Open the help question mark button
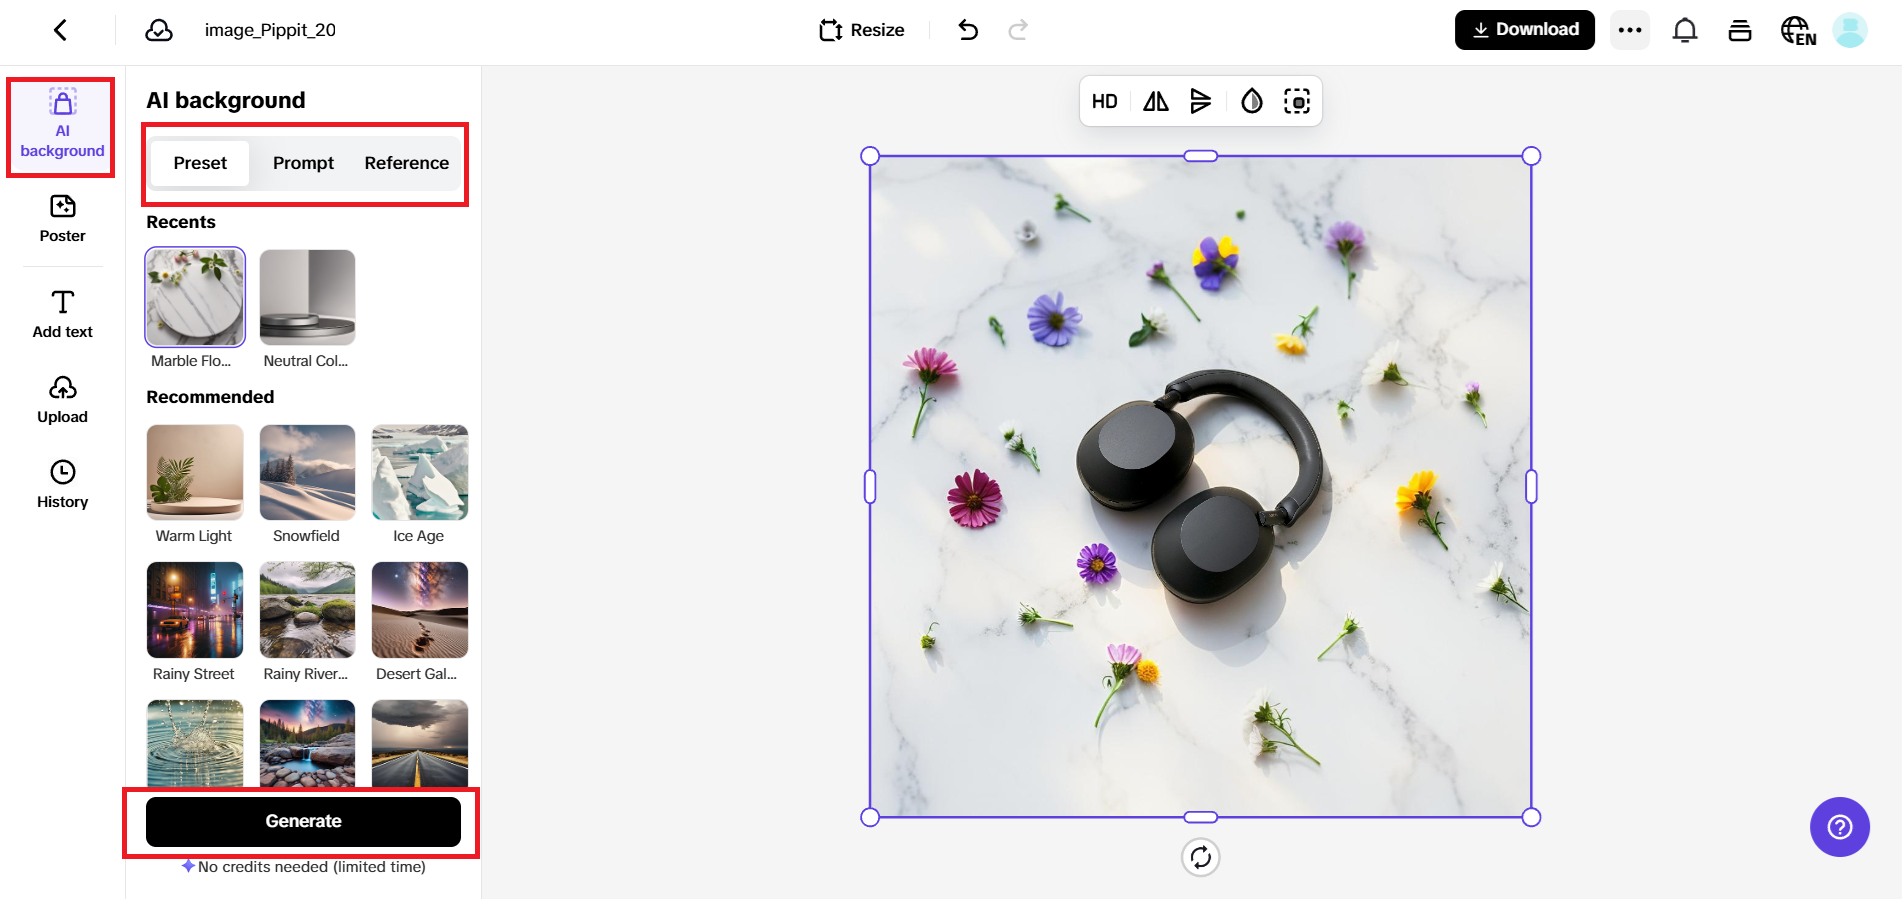The image size is (1902, 899). pyautogui.click(x=1840, y=827)
